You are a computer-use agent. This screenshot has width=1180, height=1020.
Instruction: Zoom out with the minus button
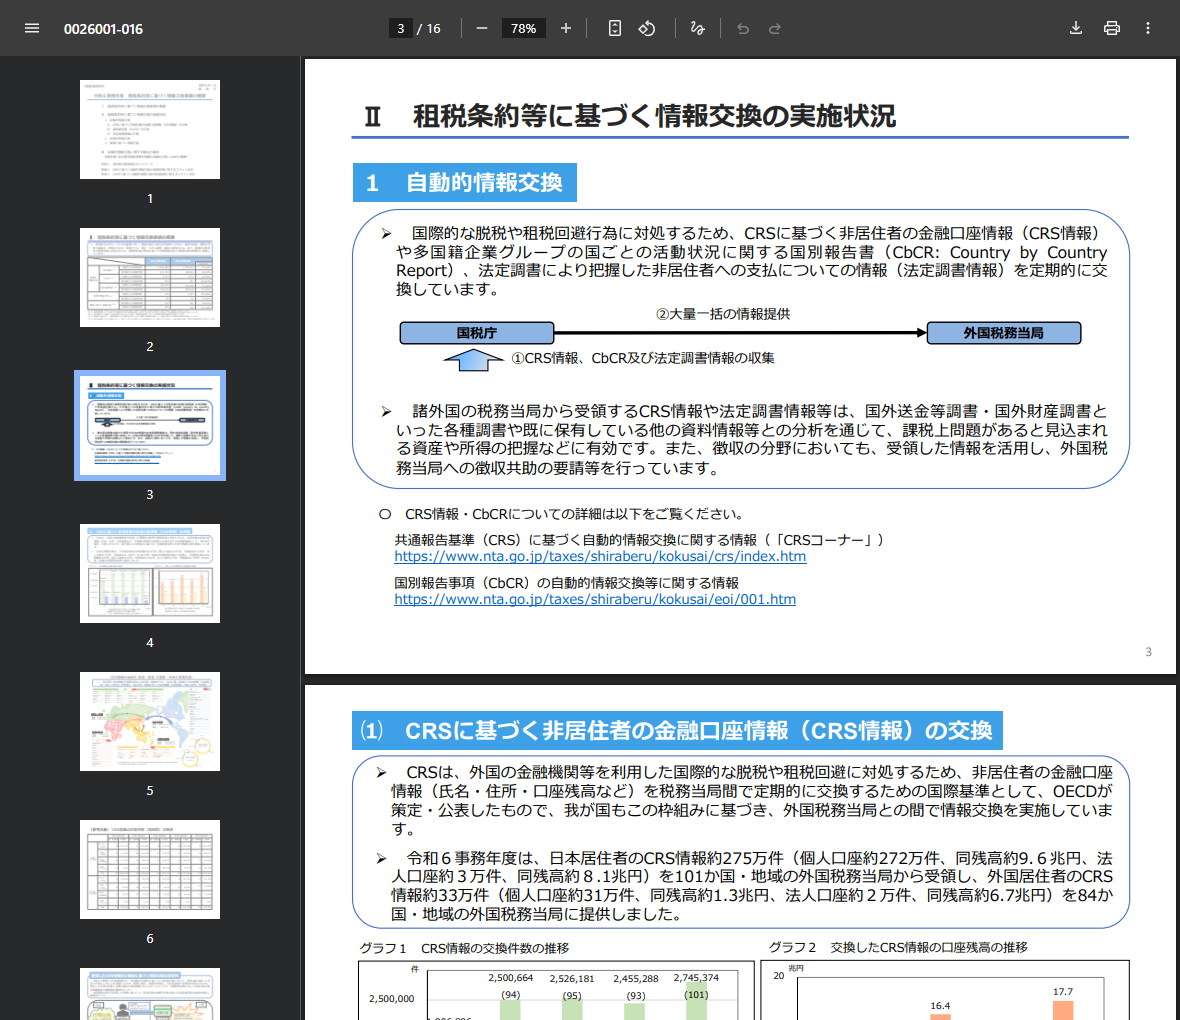click(x=482, y=29)
